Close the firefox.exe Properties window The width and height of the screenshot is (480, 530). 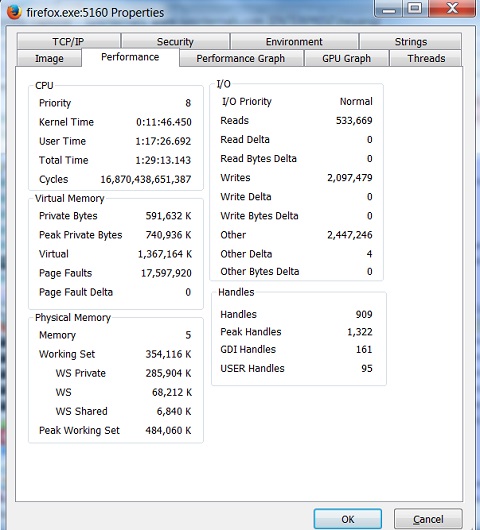tap(452, 8)
